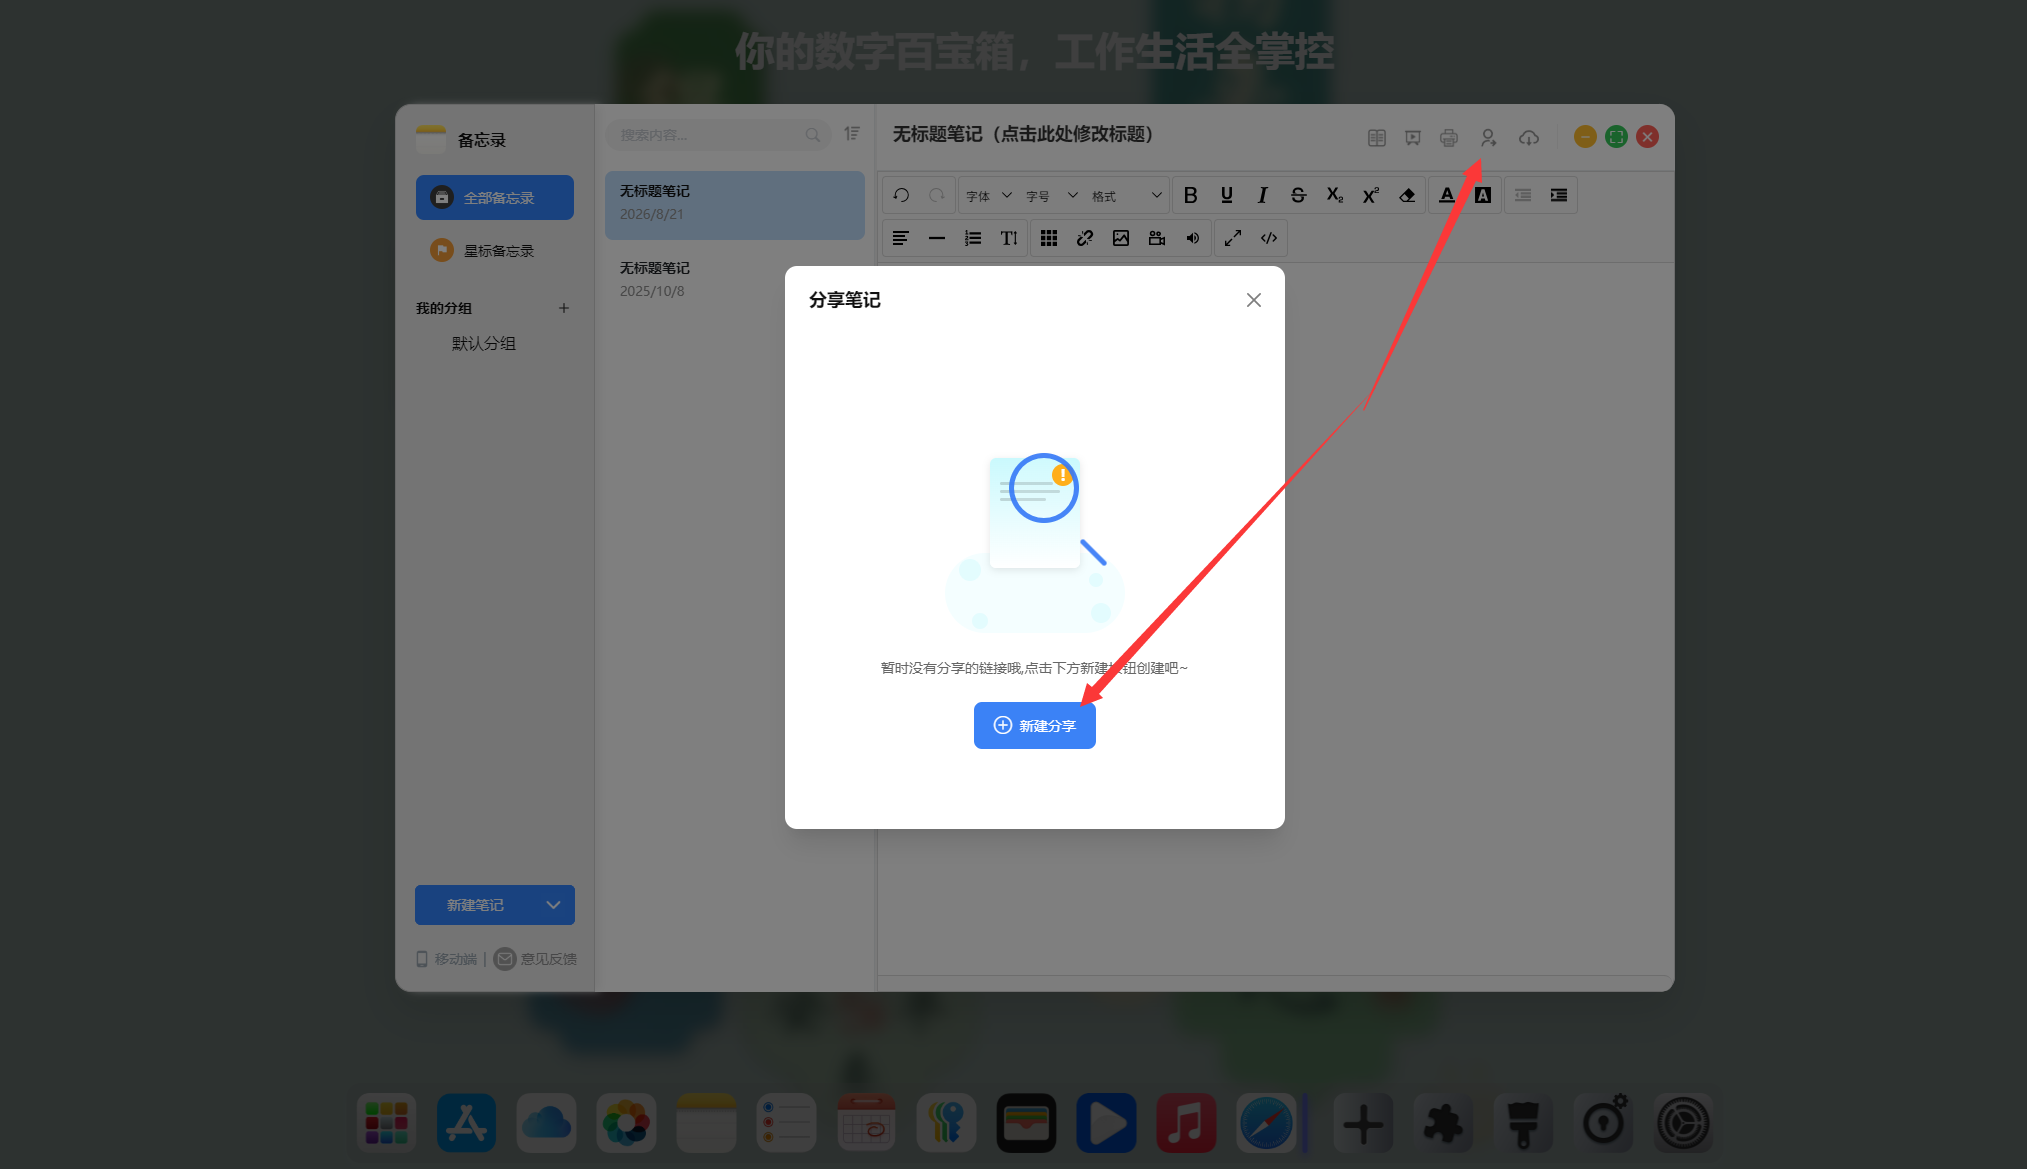Click the text format TI icon
The height and width of the screenshot is (1169, 2027).
tap(1008, 238)
